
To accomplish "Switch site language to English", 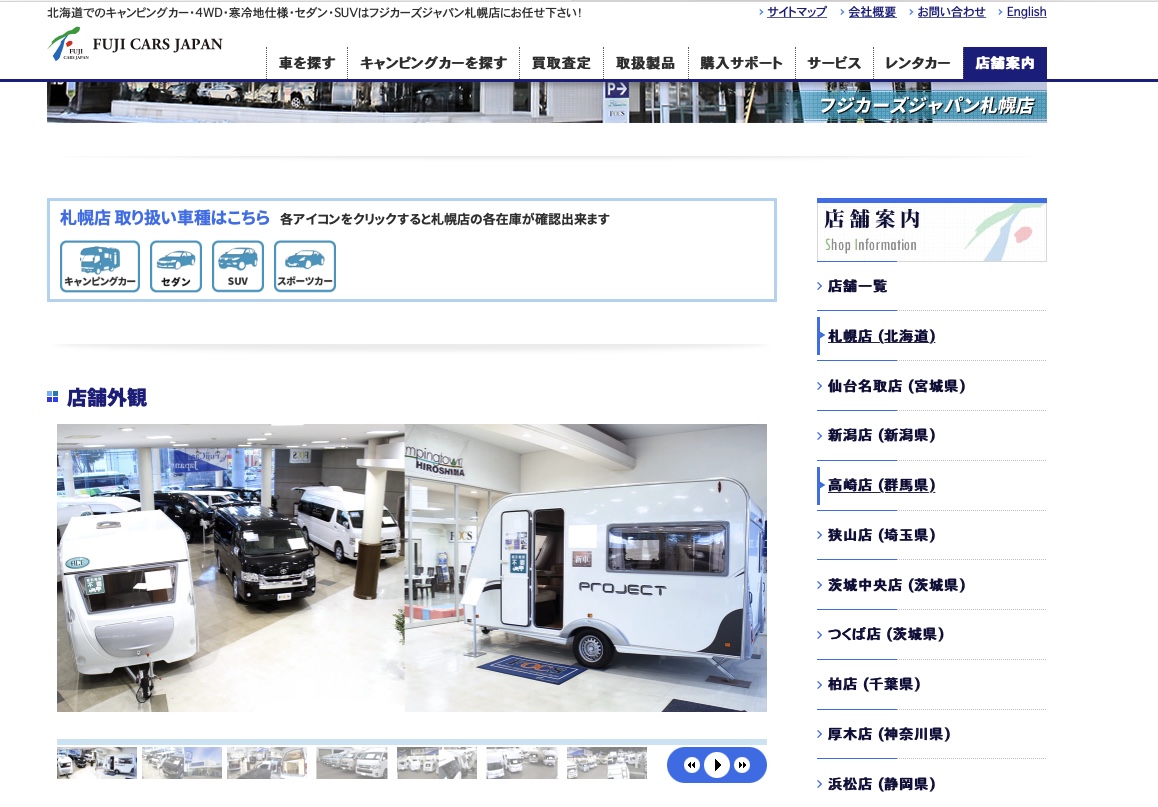I will pos(1026,12).
